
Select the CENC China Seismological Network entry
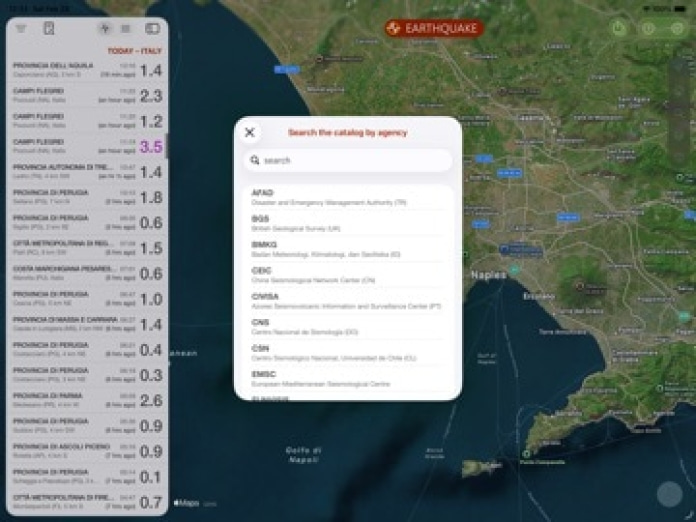tap(348, 275)
